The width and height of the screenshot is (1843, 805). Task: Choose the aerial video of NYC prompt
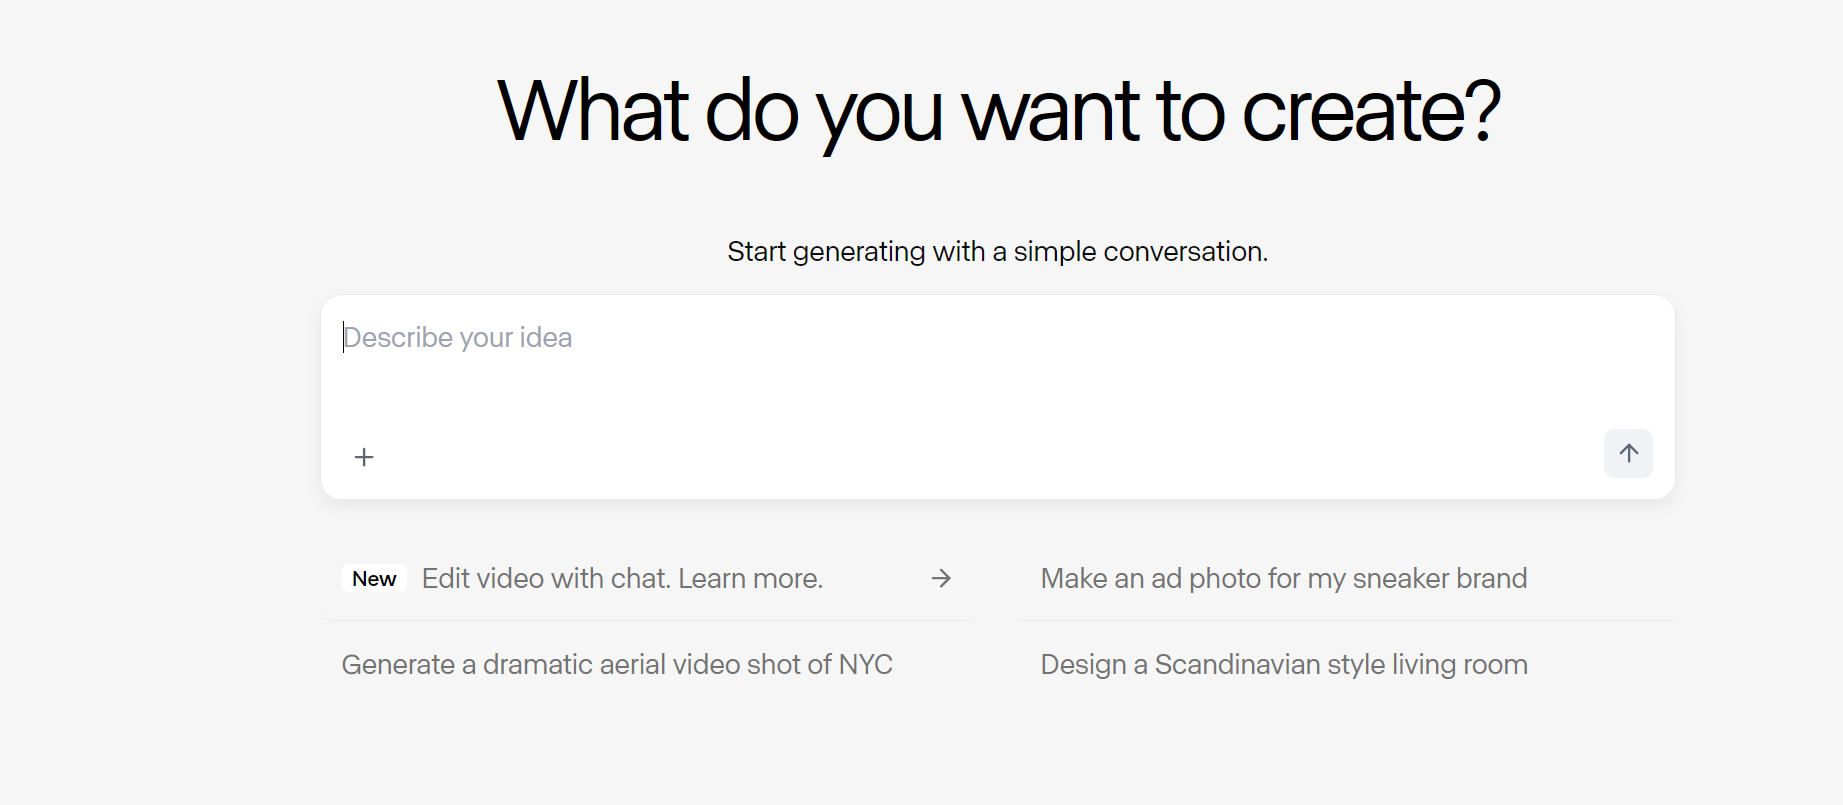click(617, 665)
